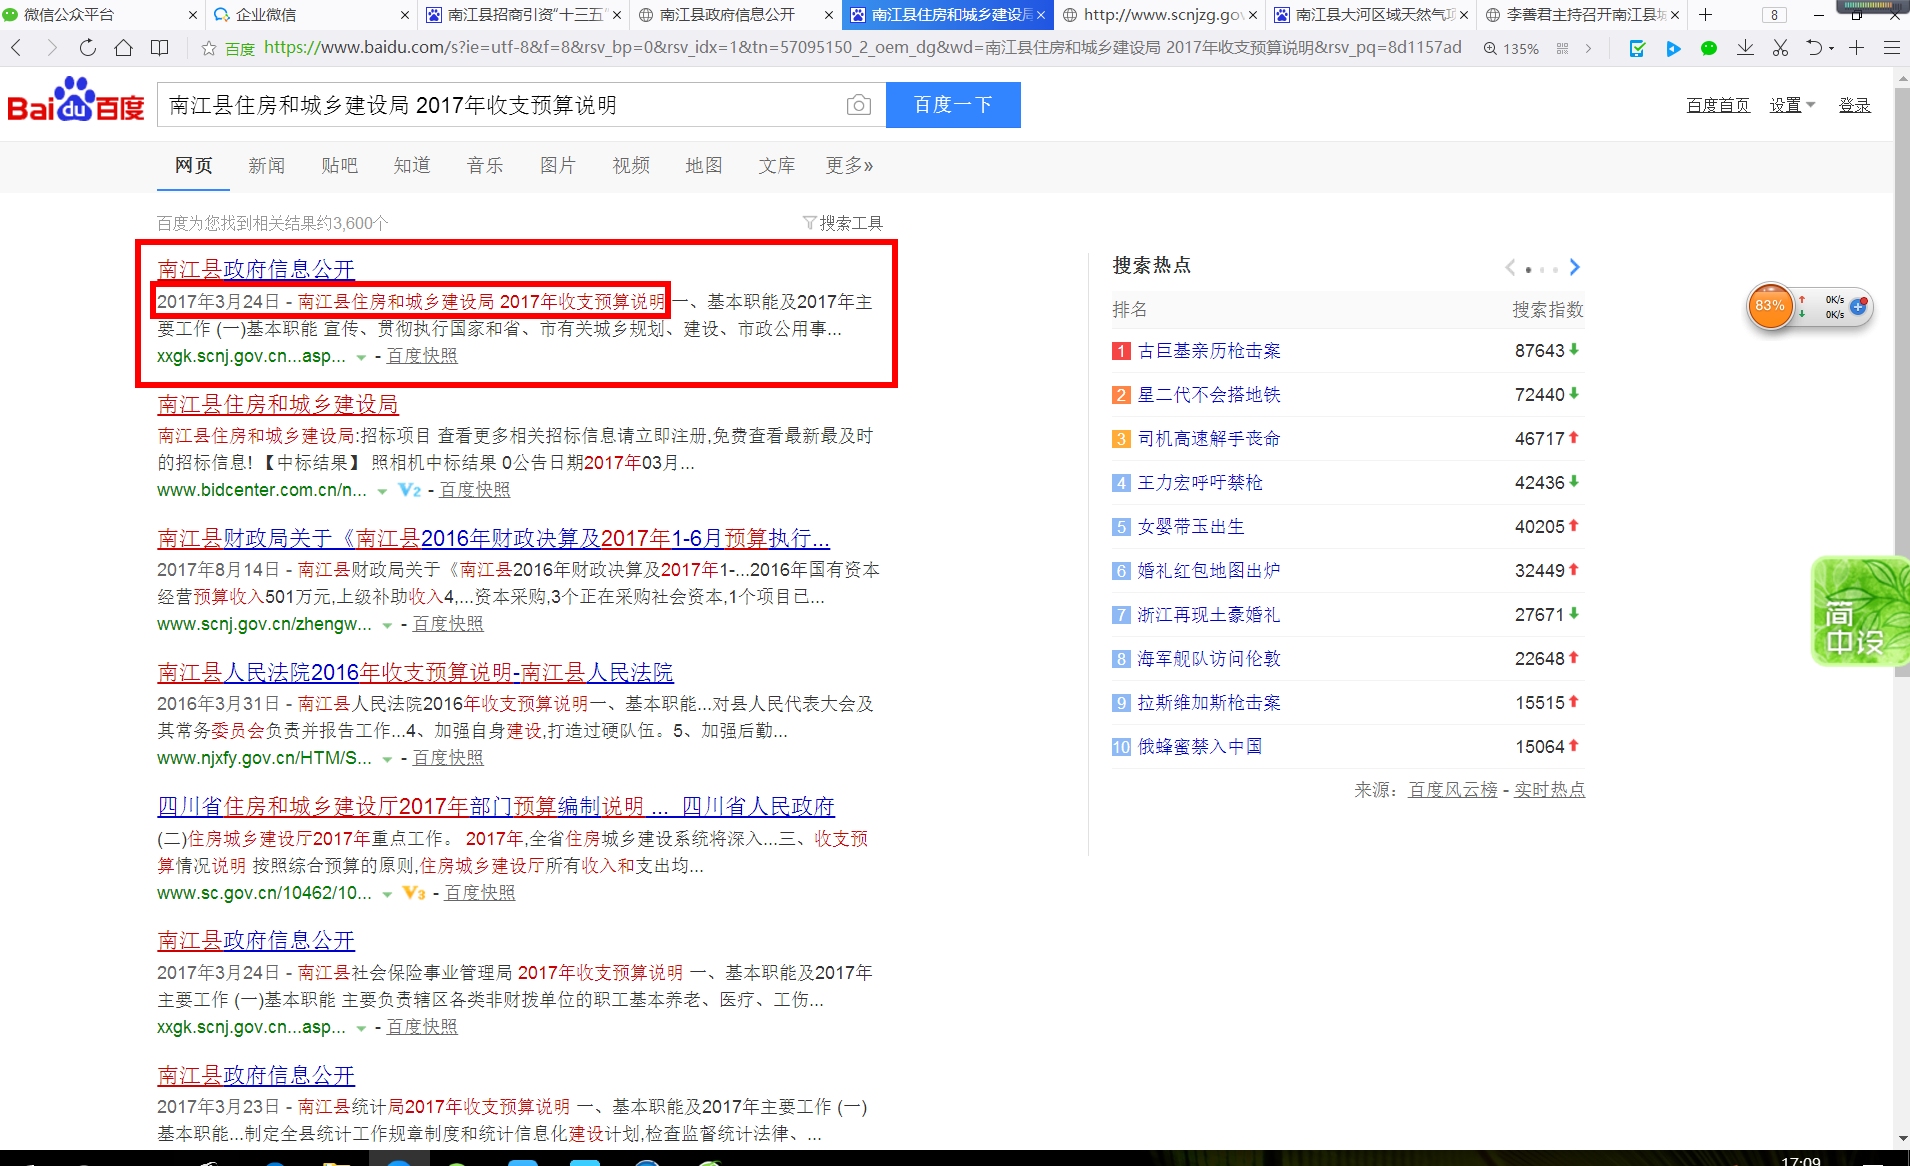The height and width of the screenshot is (1166, 1910).
Task: Switch to the 知道 search tab
Action: click(x=412, y=165)
